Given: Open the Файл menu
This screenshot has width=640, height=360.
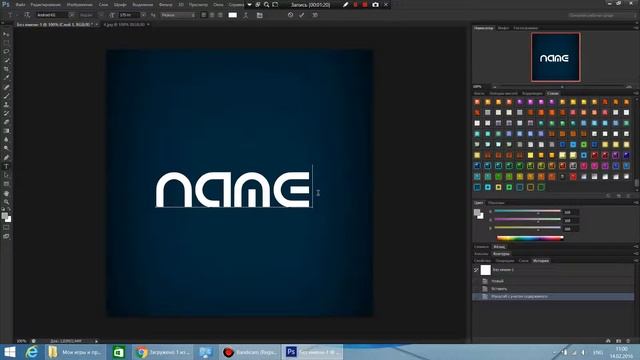Looking at the screenshot, I should click(20, 4).
